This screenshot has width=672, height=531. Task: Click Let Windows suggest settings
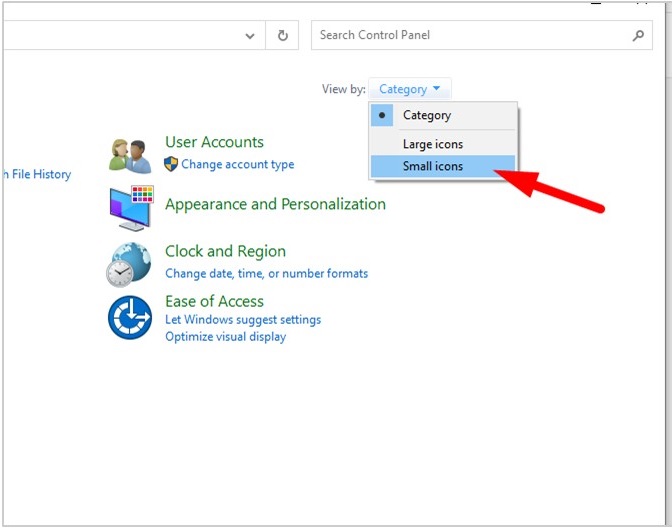click(243, 320)
